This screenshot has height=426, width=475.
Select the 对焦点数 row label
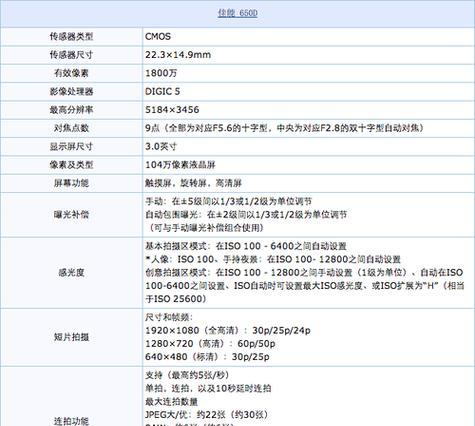coord(71,128)
